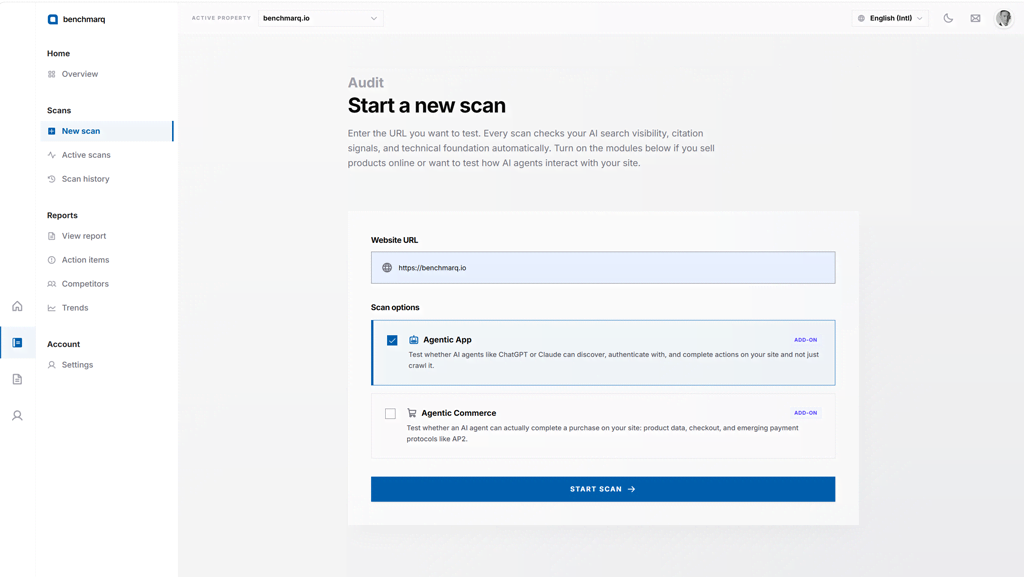Click the Scans section heading

(59, 110)
